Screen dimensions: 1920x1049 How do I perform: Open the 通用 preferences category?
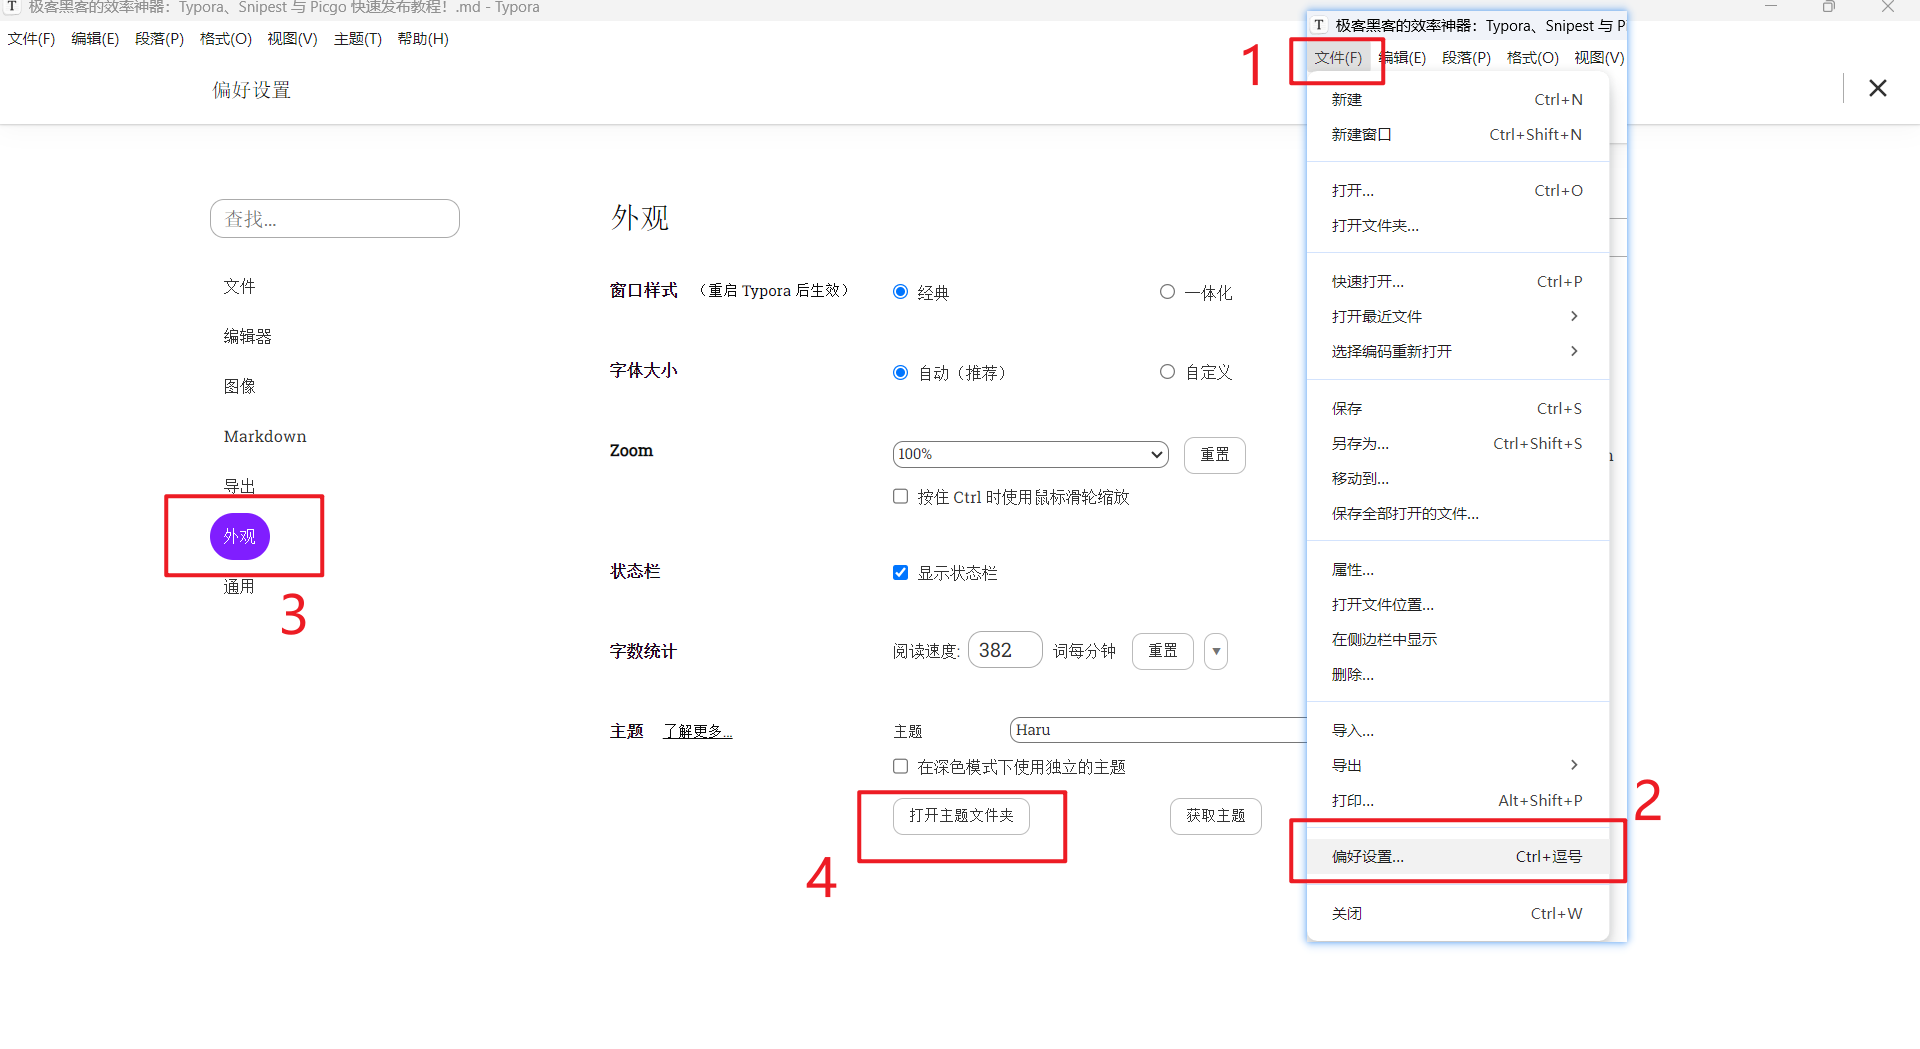(x=240, y=586)
